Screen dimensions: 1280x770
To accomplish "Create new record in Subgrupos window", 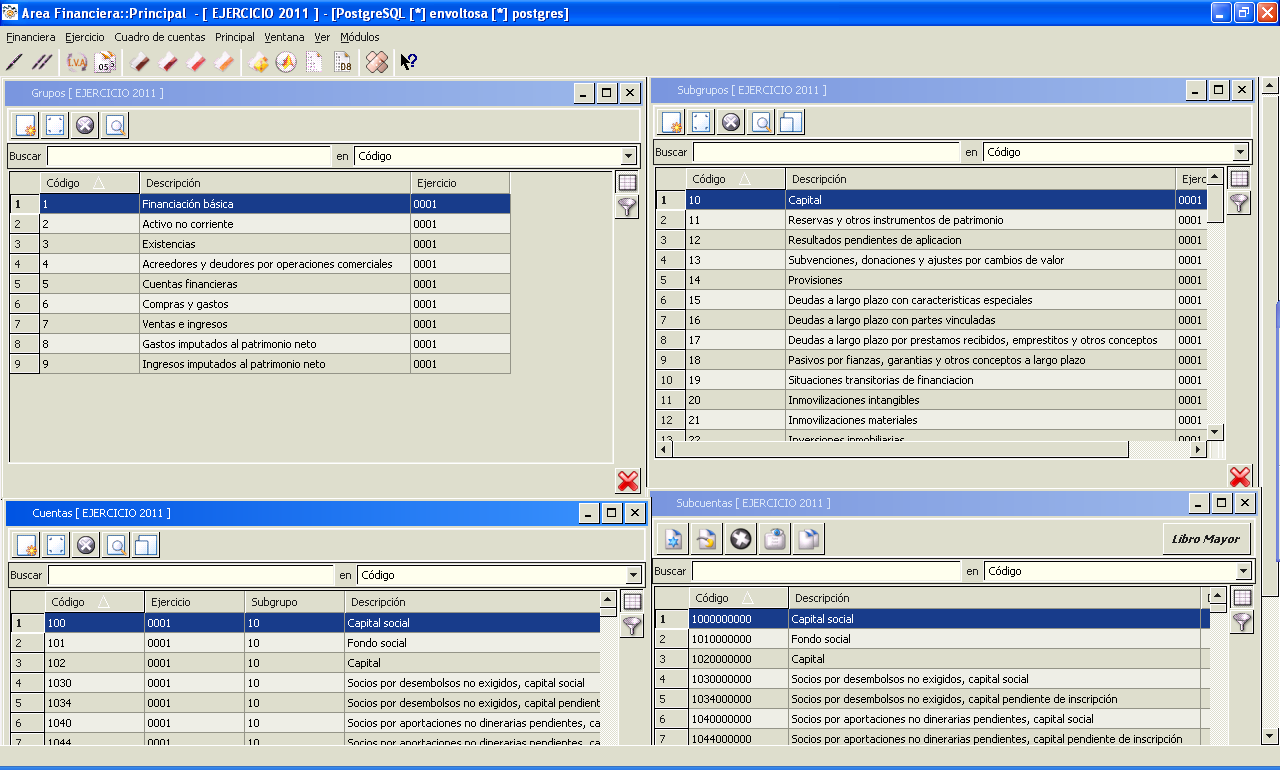I will click(x=672, y=122).
